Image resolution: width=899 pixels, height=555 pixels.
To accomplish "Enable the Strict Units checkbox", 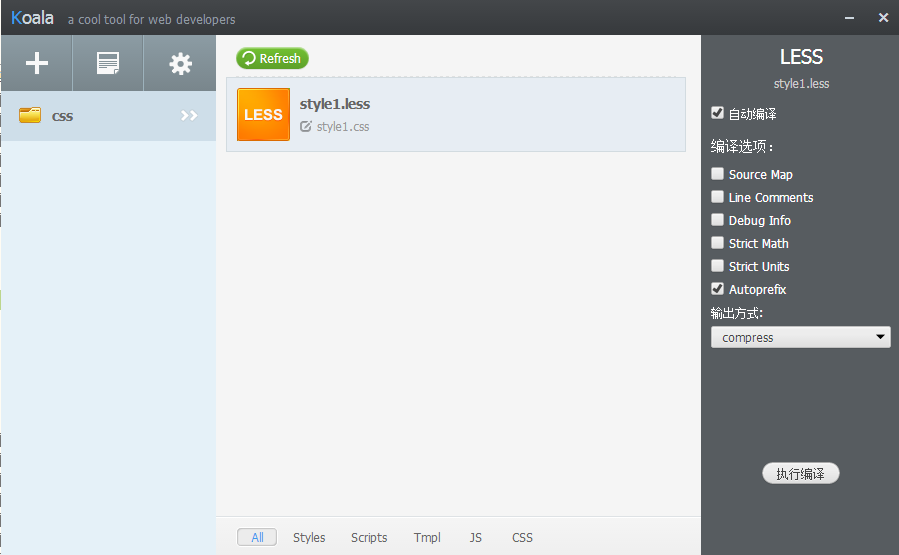I will 717,265.
